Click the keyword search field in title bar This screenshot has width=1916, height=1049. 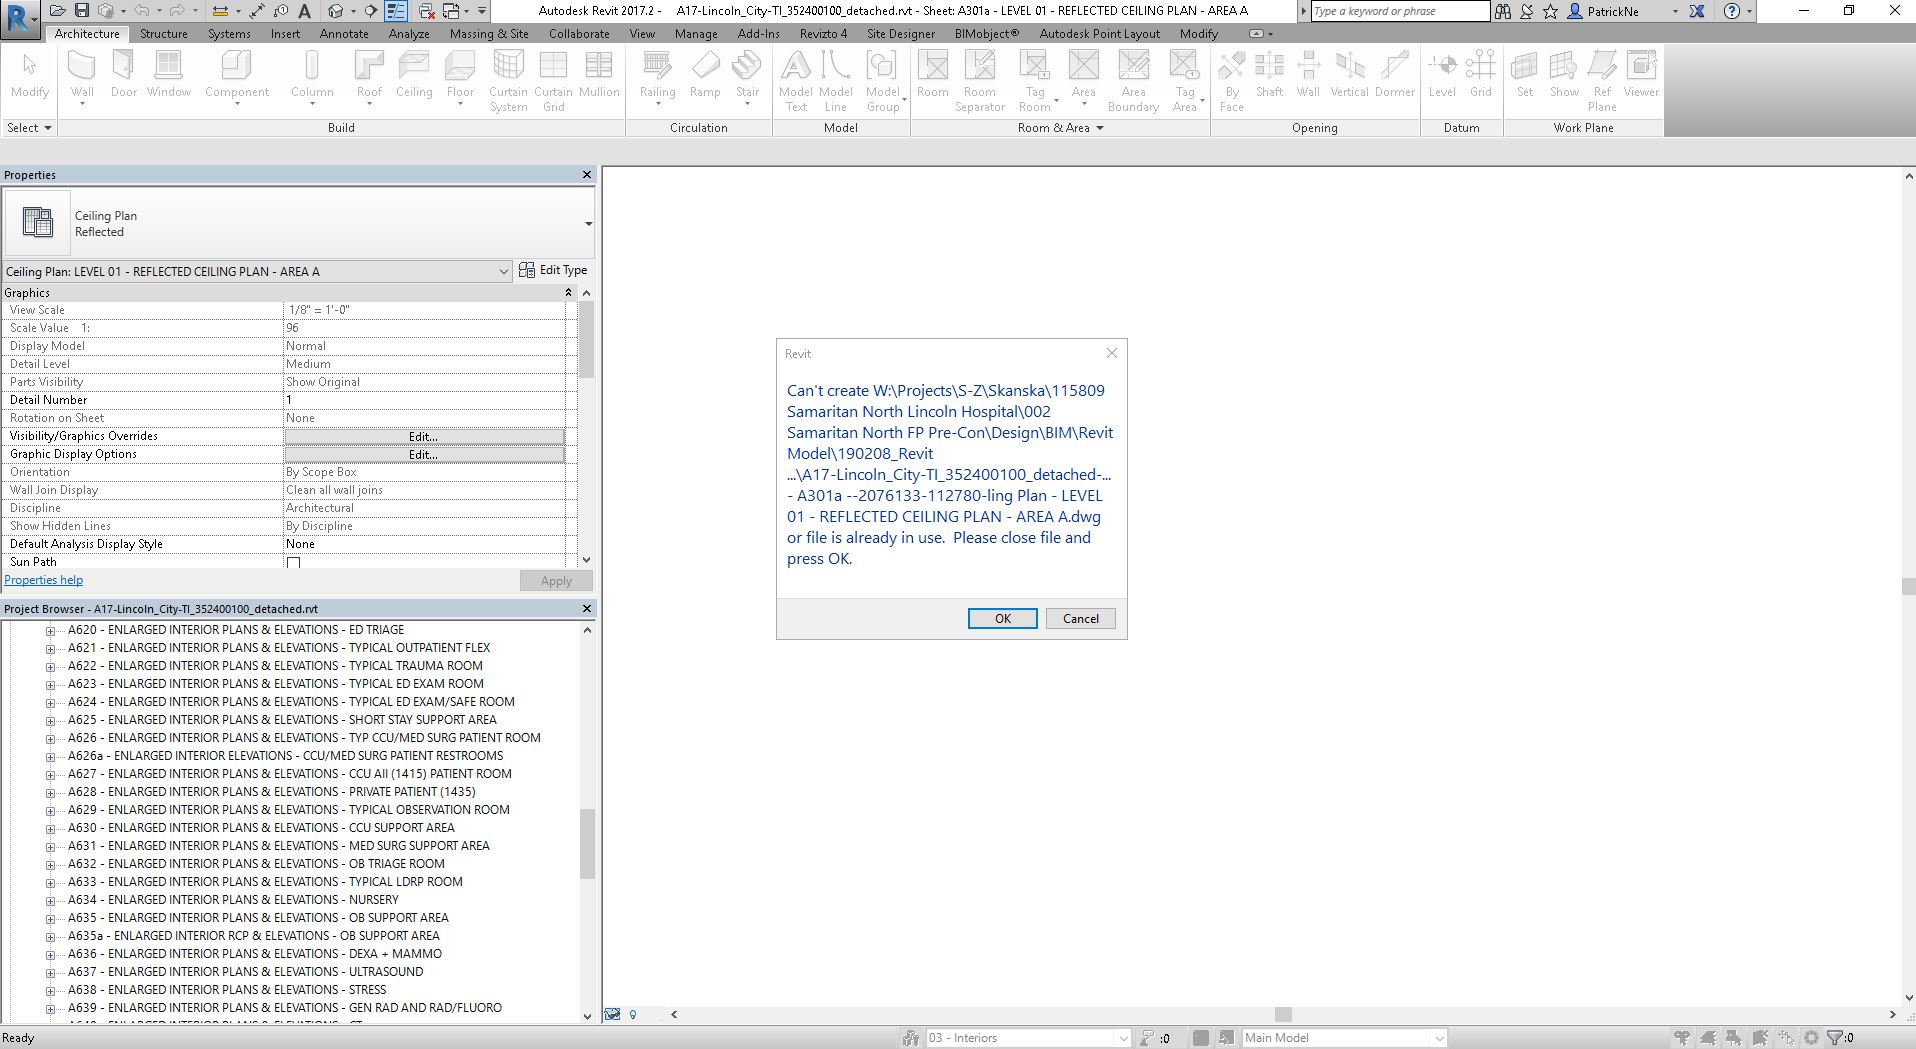[x=1400, y=11]
